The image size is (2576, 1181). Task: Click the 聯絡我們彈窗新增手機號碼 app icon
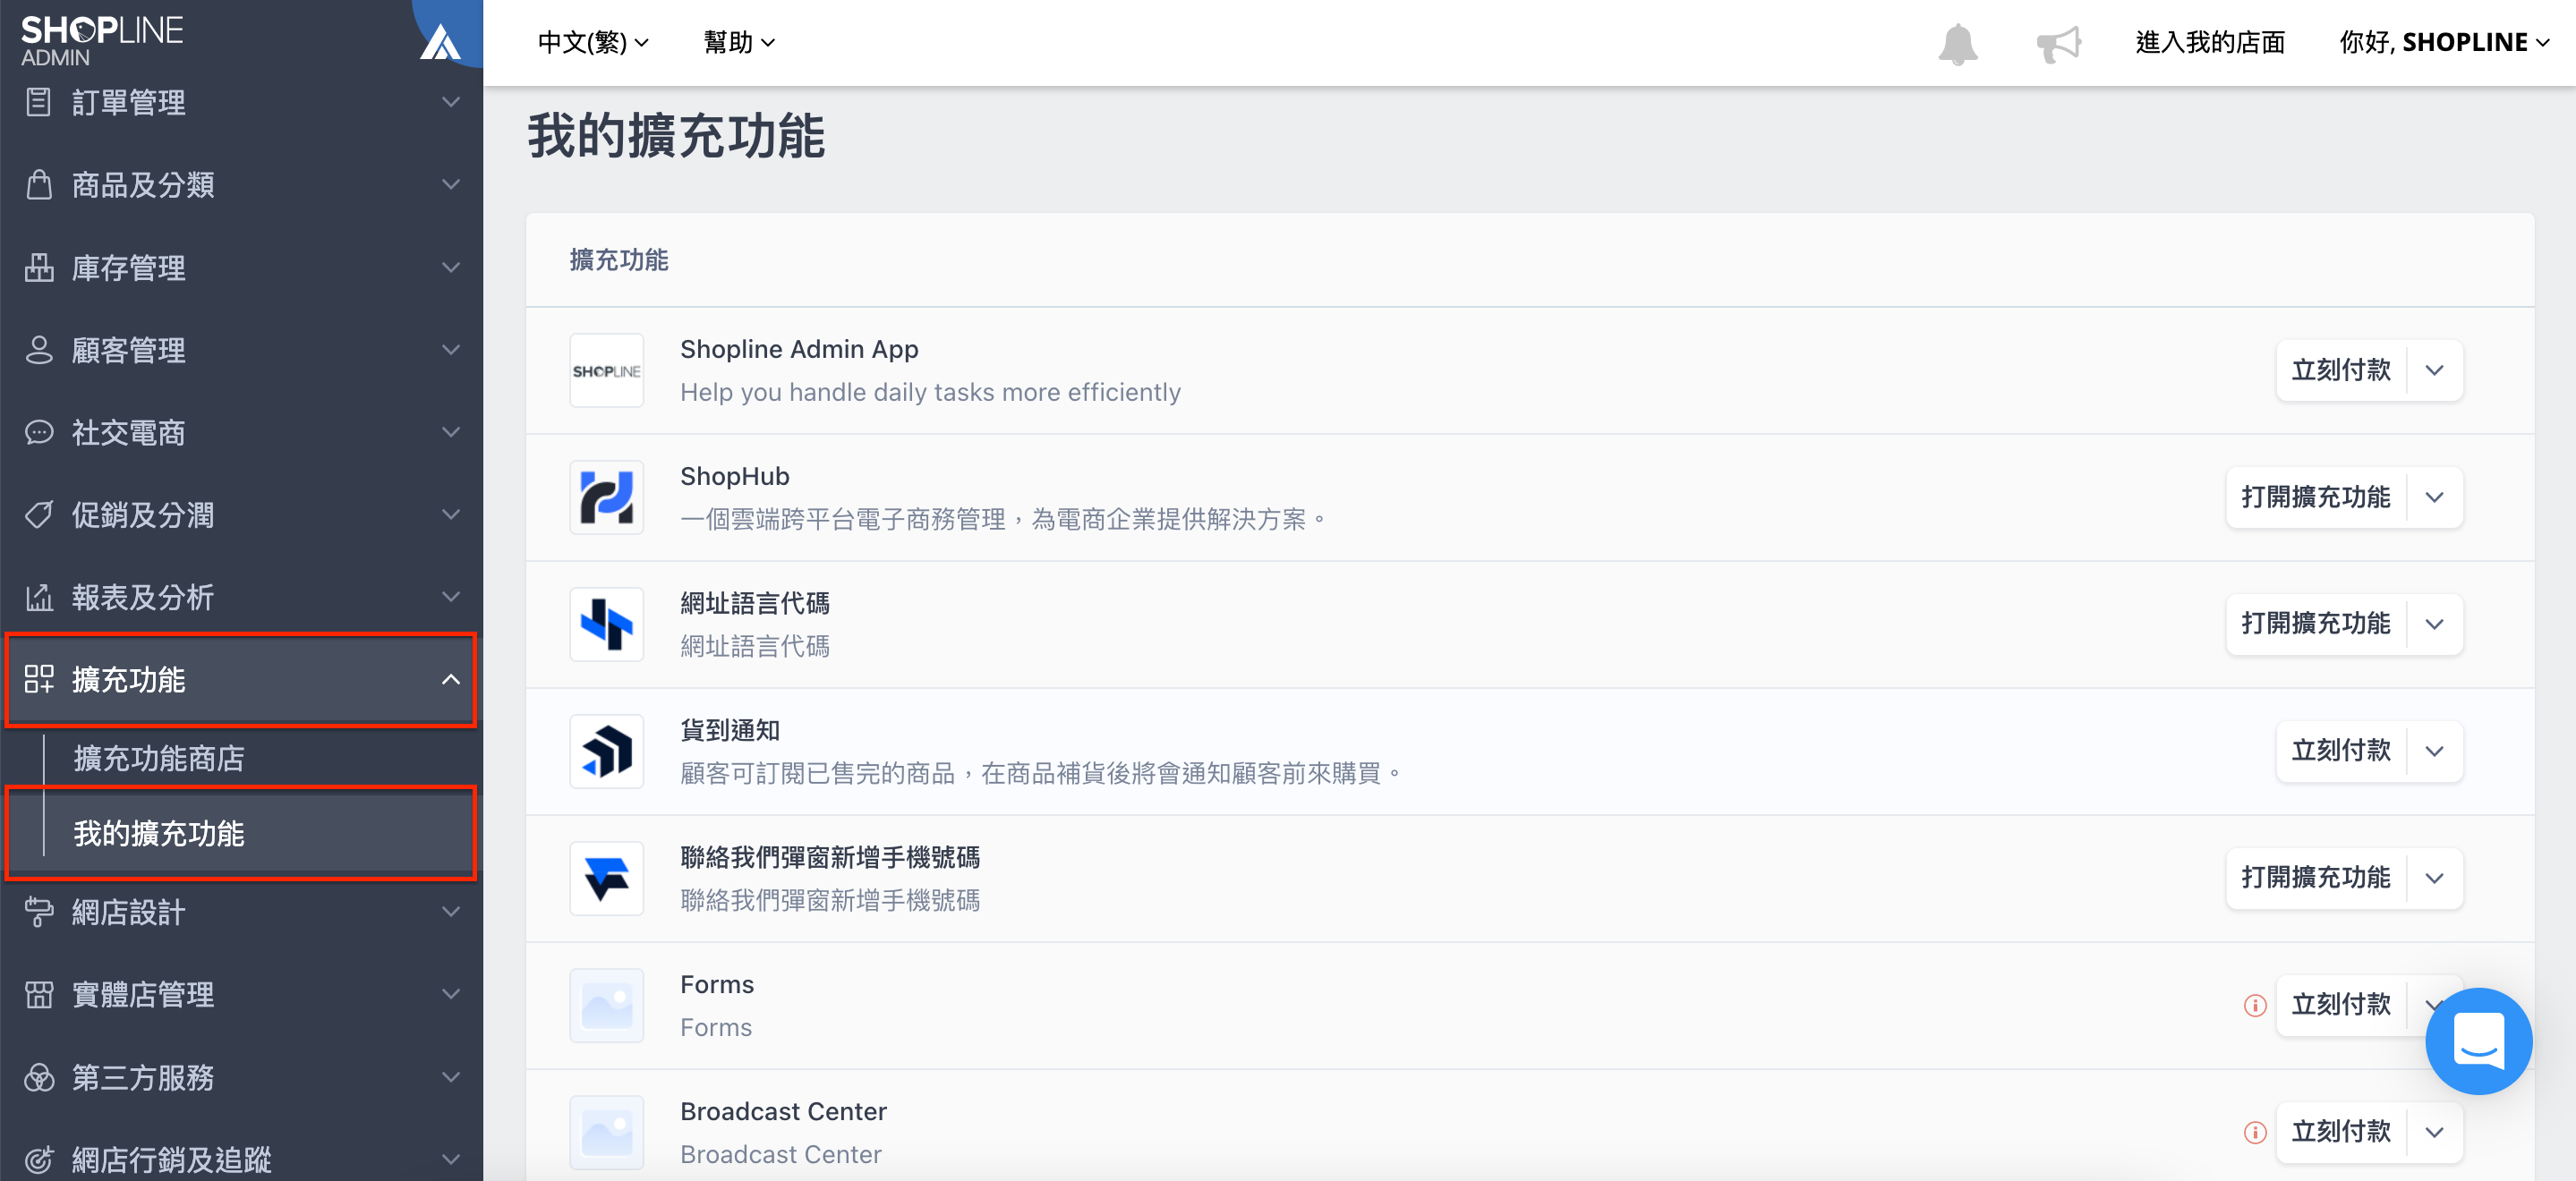tap(606, 878)
